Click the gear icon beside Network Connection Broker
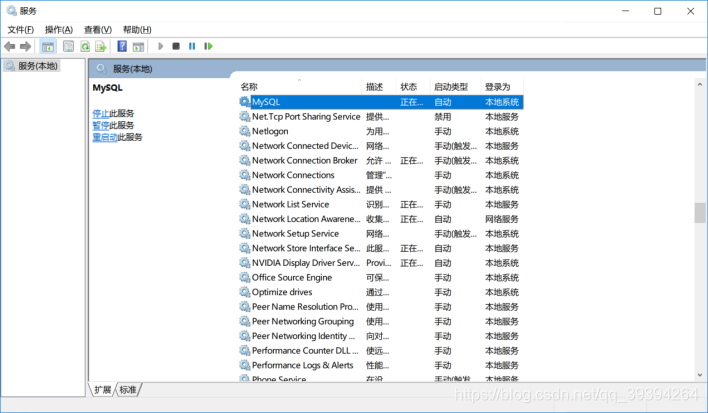Viewport: 708px width, 413px height. click(244, 161)
